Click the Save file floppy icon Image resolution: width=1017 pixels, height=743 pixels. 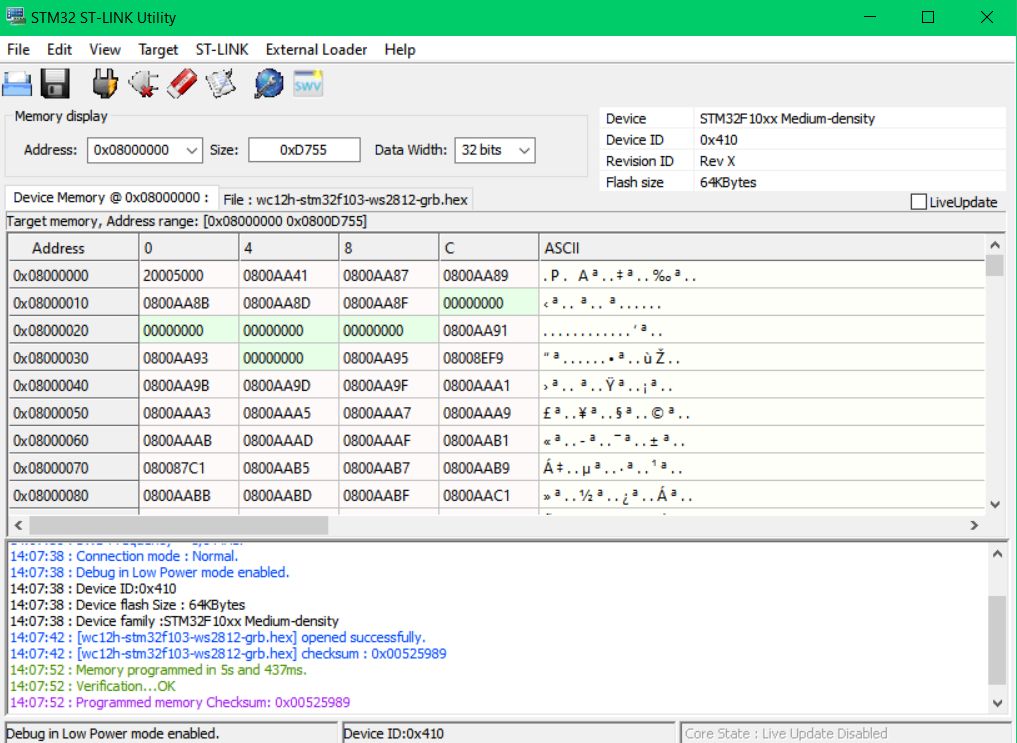54,84
